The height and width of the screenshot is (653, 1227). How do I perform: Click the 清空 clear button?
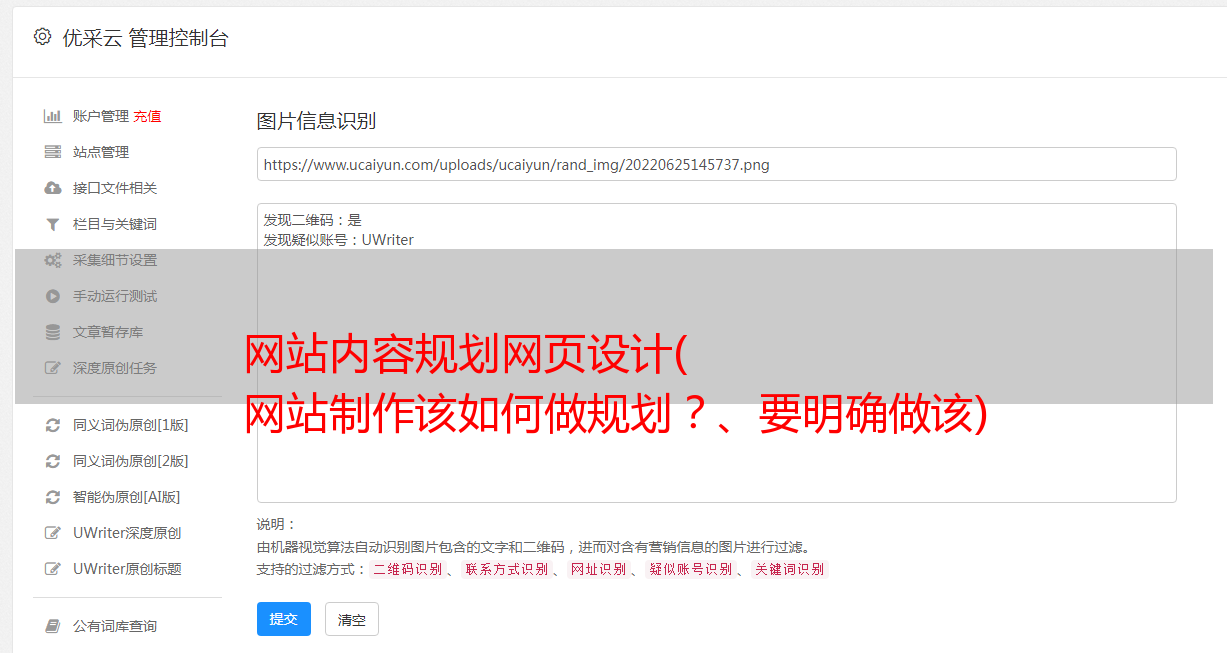click(x=352, y=620)
